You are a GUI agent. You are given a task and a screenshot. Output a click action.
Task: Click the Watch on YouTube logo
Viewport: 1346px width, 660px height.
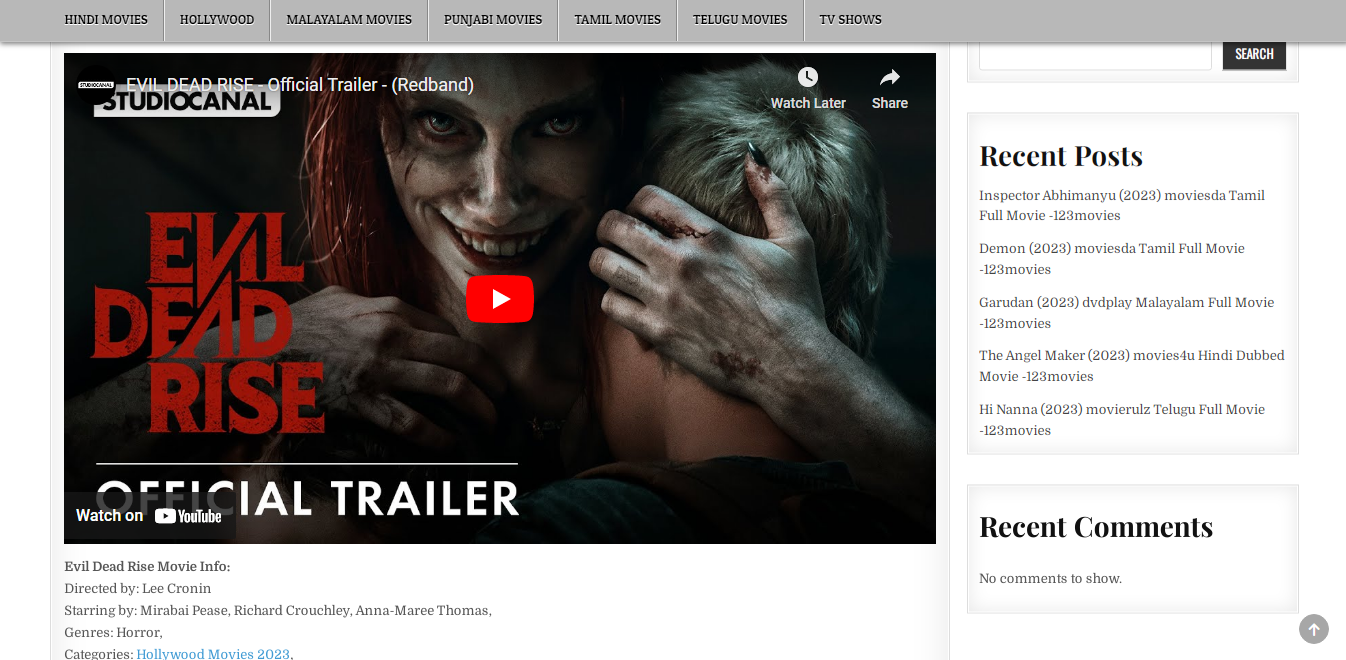(188, 516)
